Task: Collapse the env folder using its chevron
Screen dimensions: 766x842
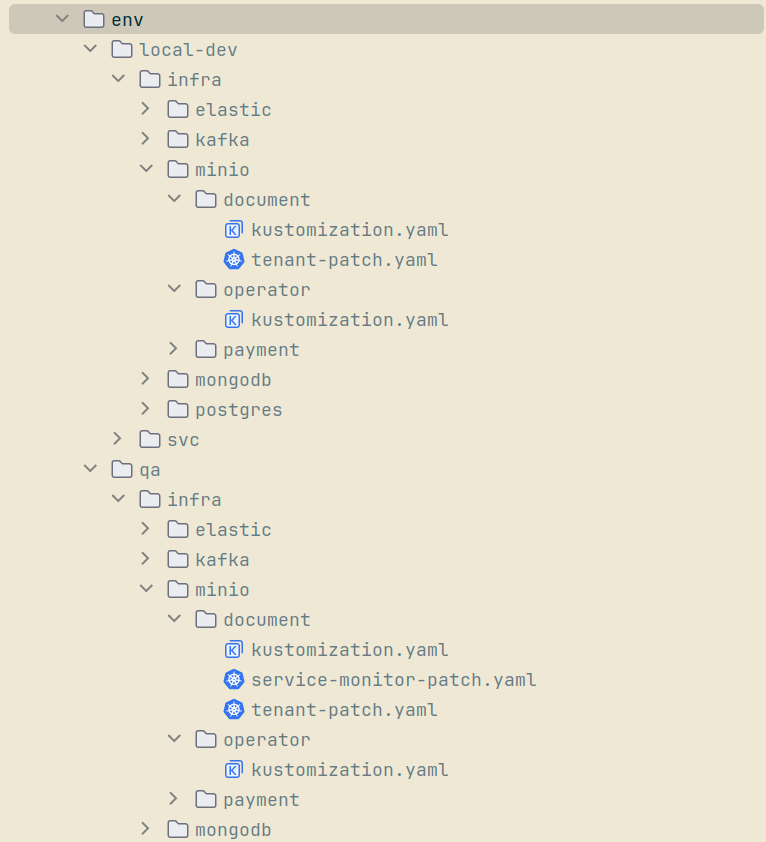Action: coord(62,19)
